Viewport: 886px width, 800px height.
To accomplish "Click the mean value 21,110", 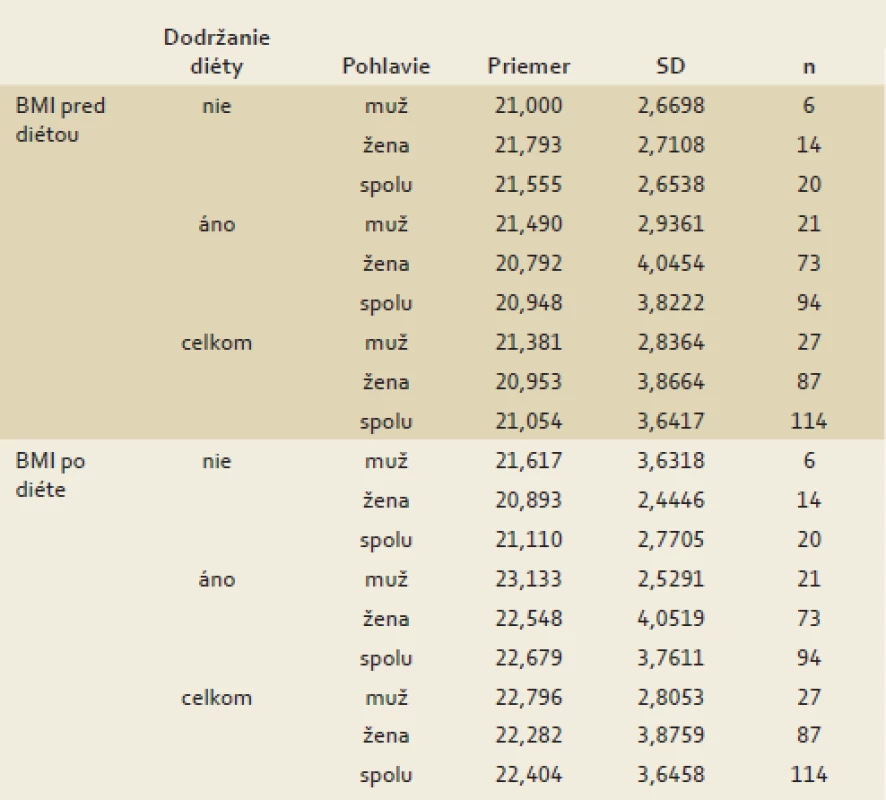I will [x=528, y=540].
